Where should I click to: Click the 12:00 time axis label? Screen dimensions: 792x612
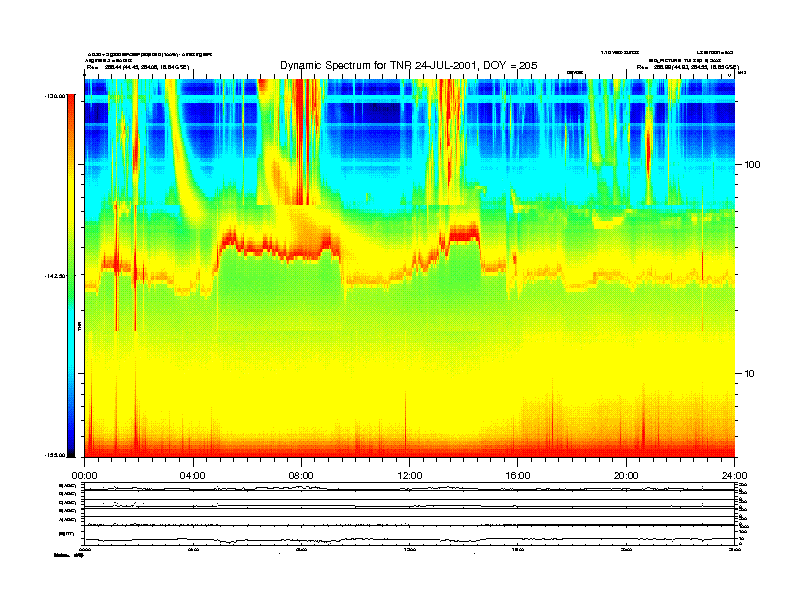pyautogui.click(x=410, y=476)
